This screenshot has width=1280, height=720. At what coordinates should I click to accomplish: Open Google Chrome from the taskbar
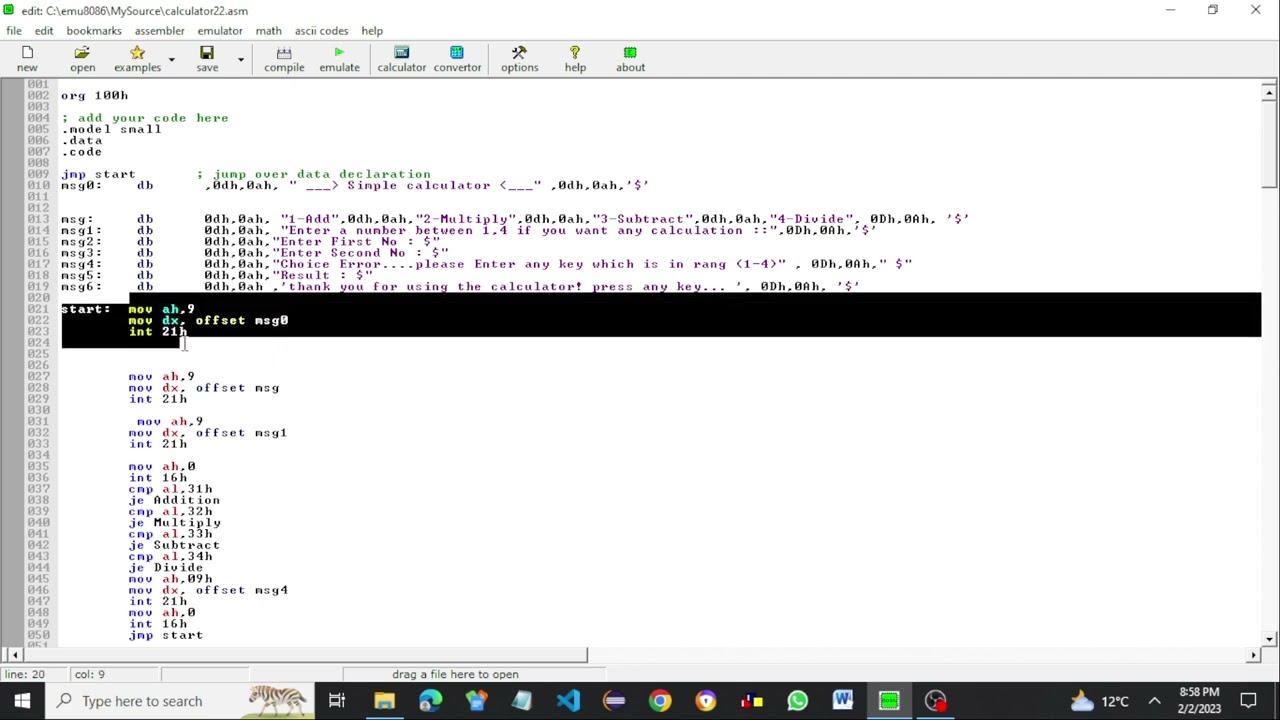click(x=660, y=701)
